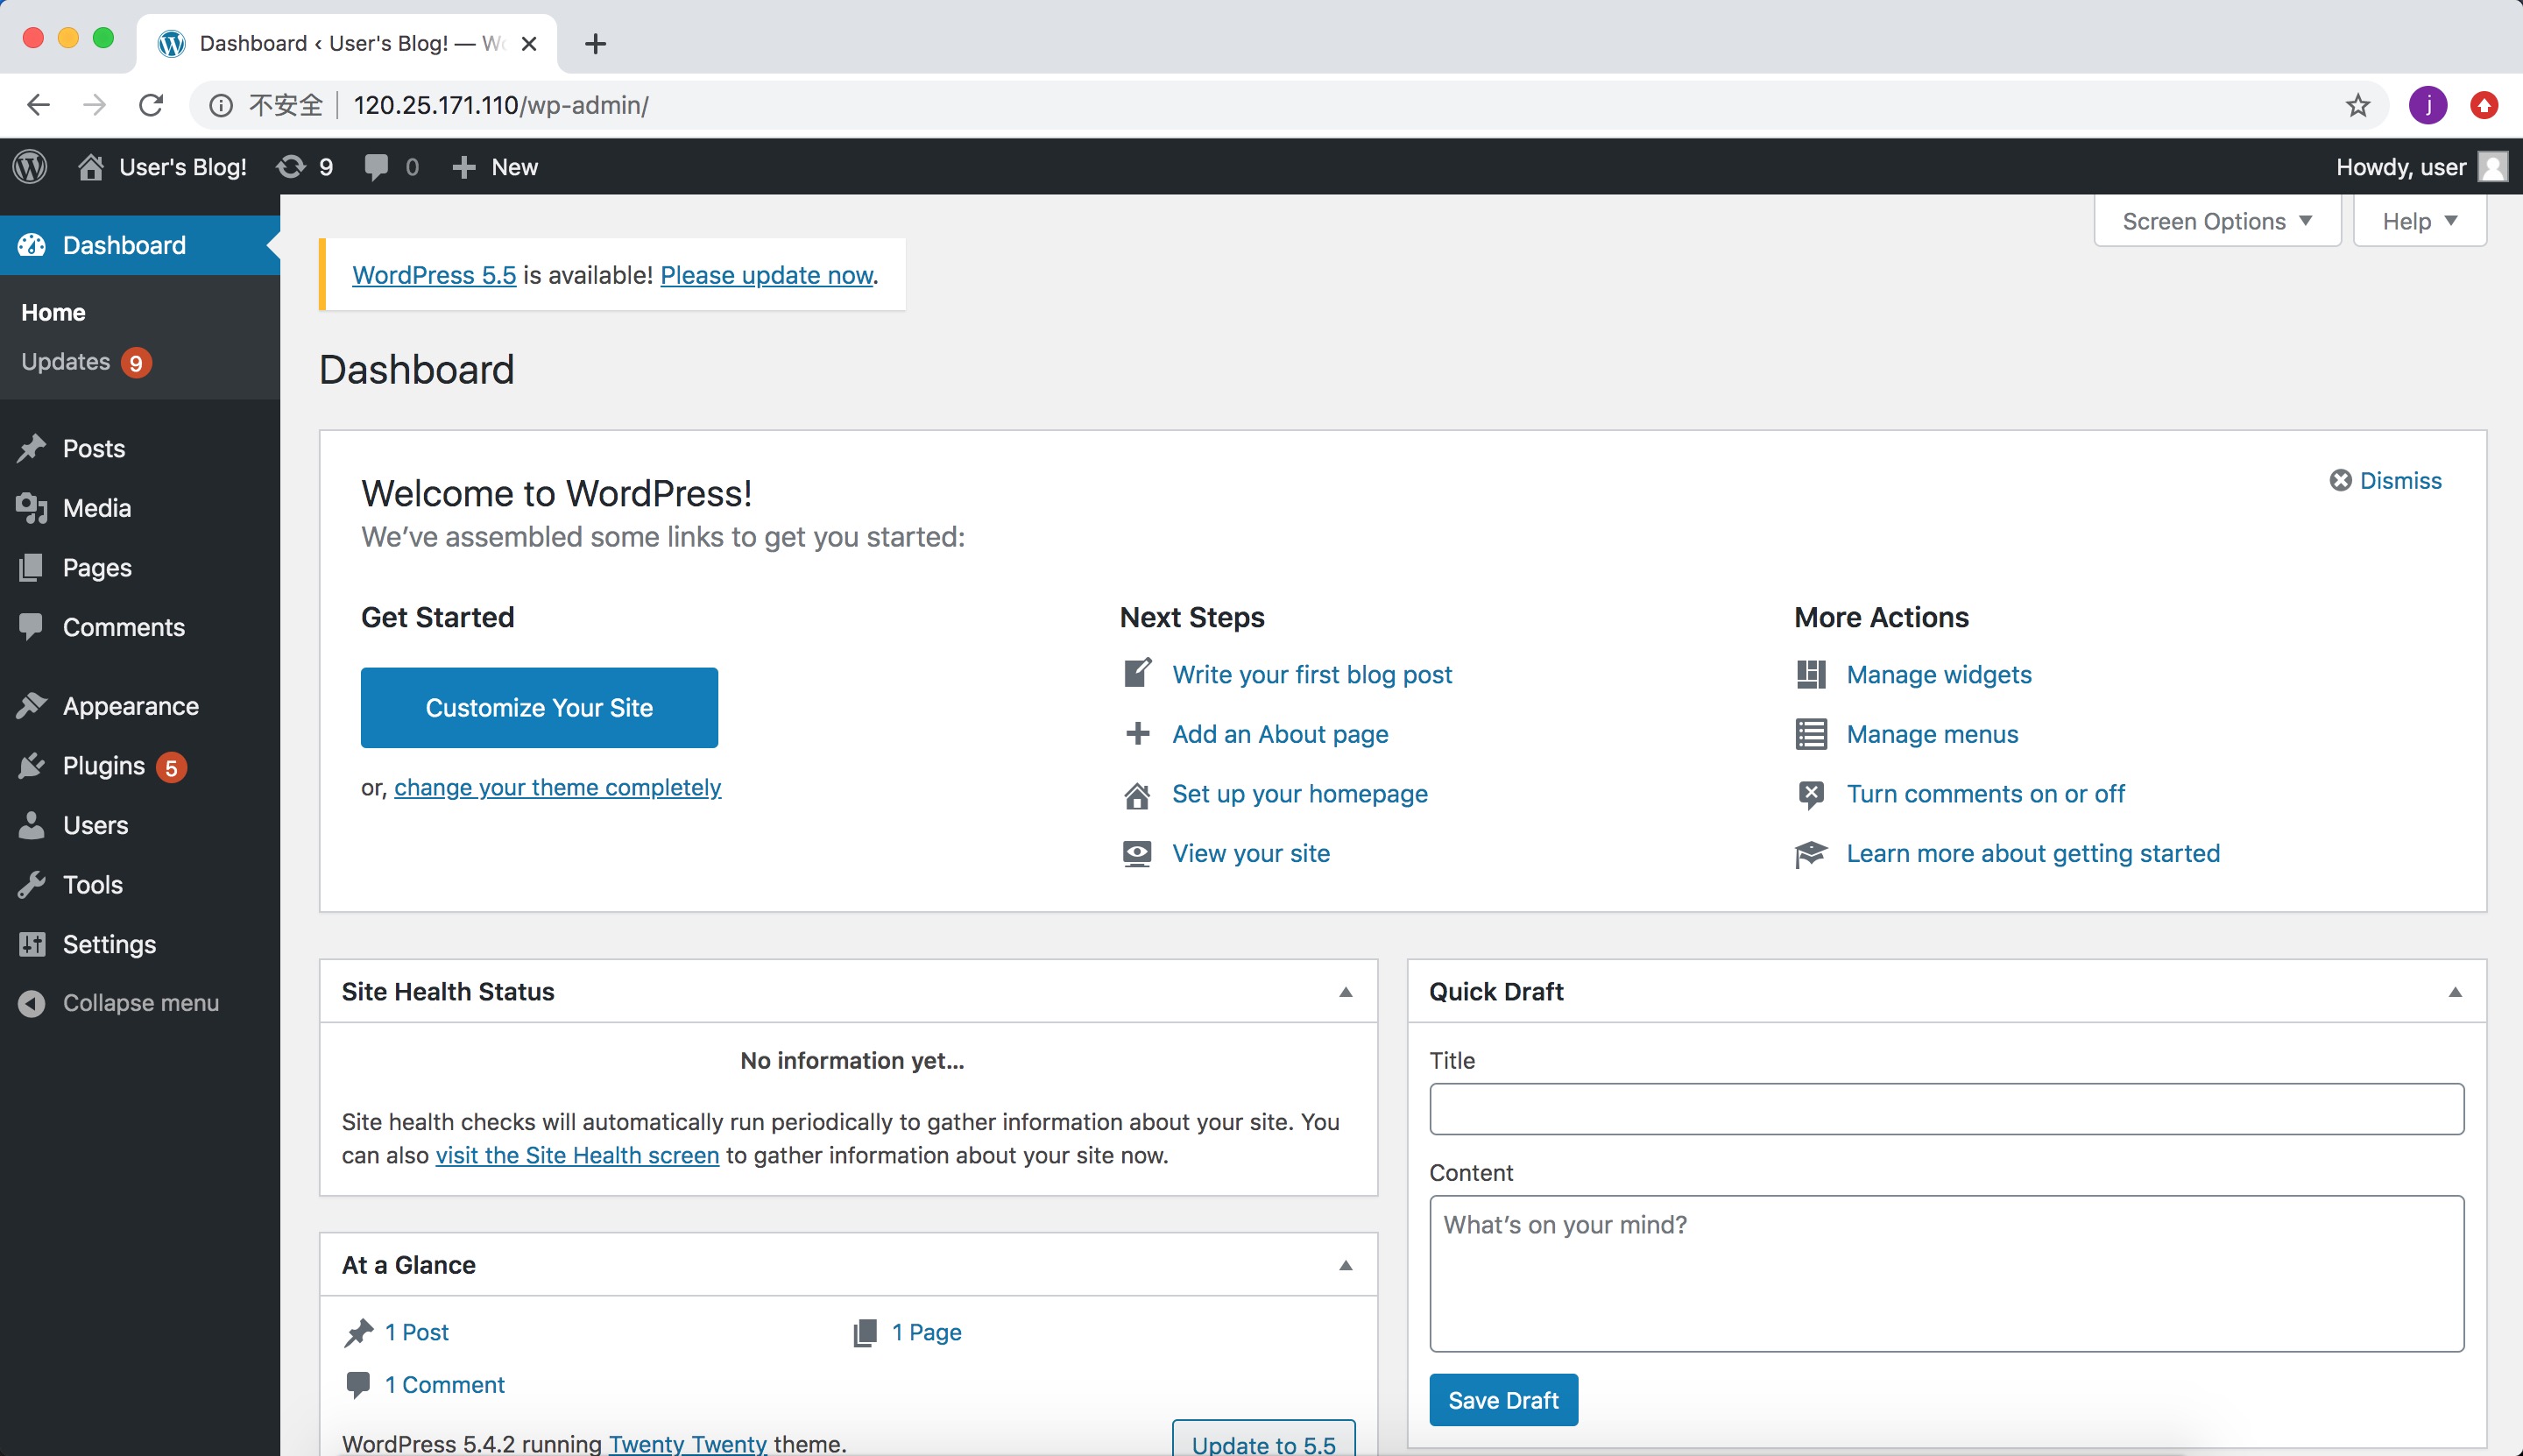Click the comments bubble icon in admin bar

point(377,167)
